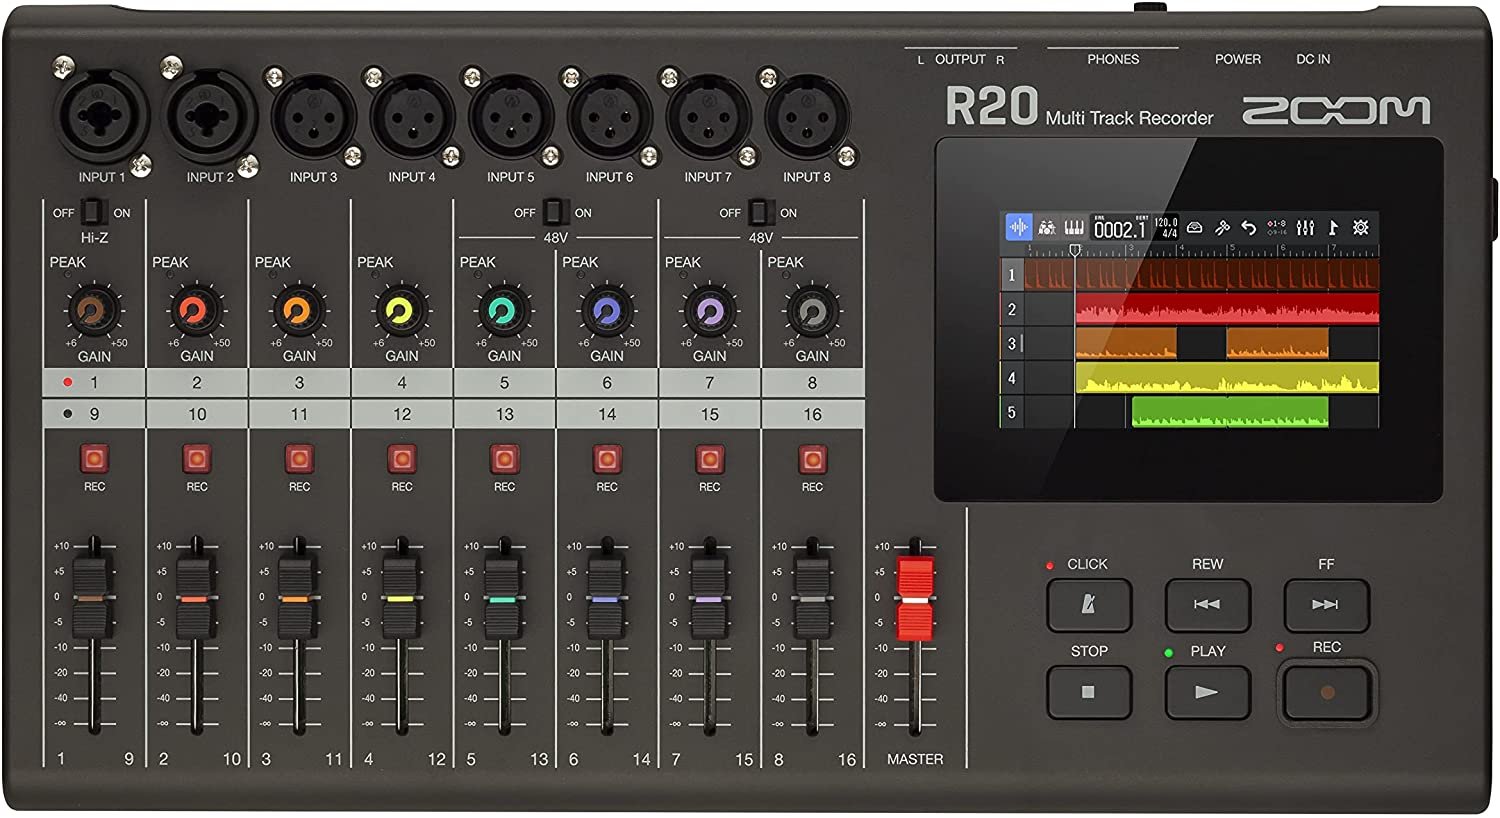Tap the marker flag icon on the touchscreen
The image size is (1500, 818).
pos(1333,228)
